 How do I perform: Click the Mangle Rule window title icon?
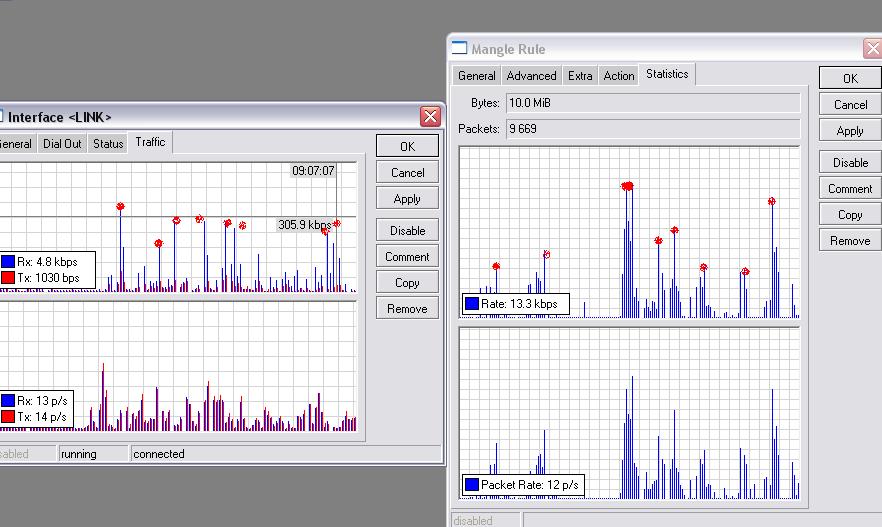(x=460, y=48)
